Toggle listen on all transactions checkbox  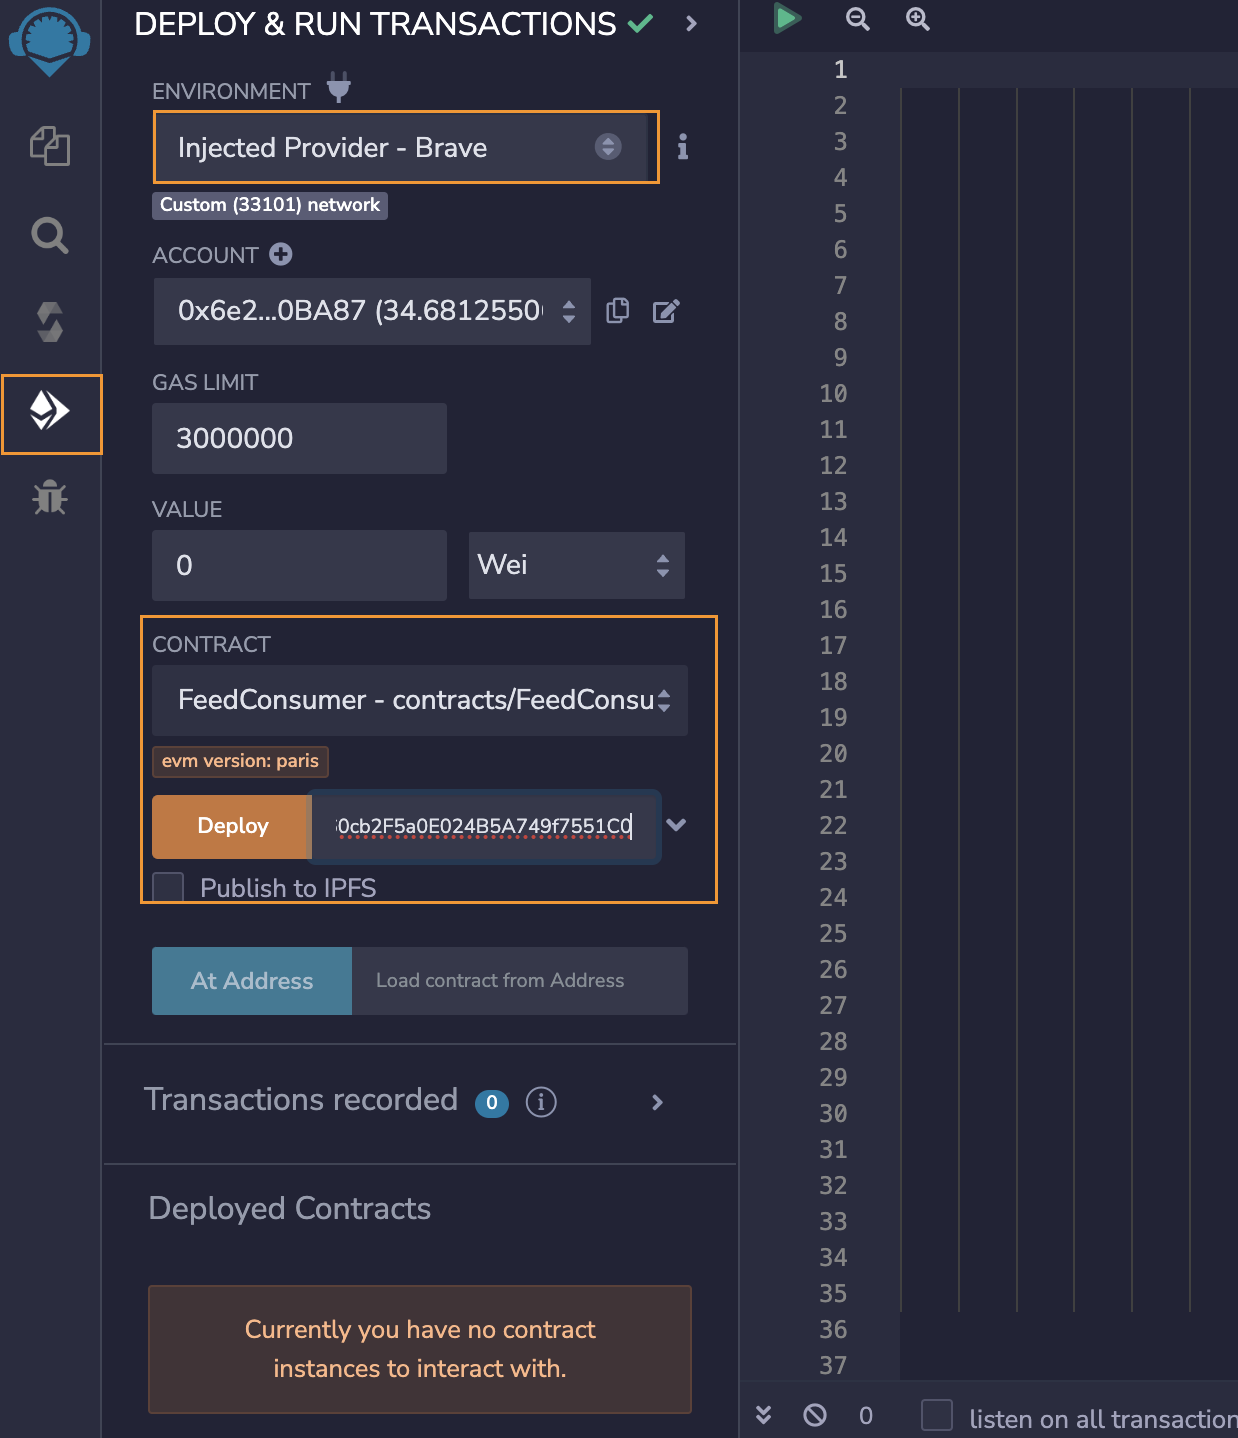tap(937, 1415)
